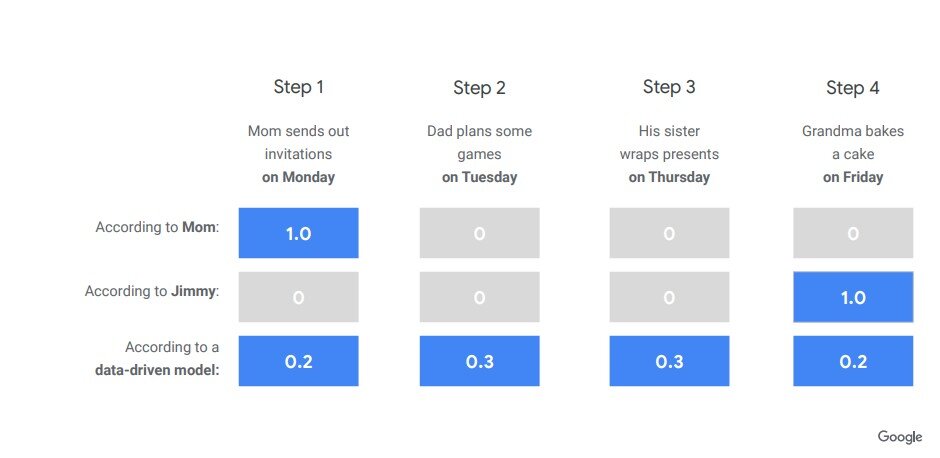Select Mom's gray 0 box under Step 2

[x=480, y=233]
